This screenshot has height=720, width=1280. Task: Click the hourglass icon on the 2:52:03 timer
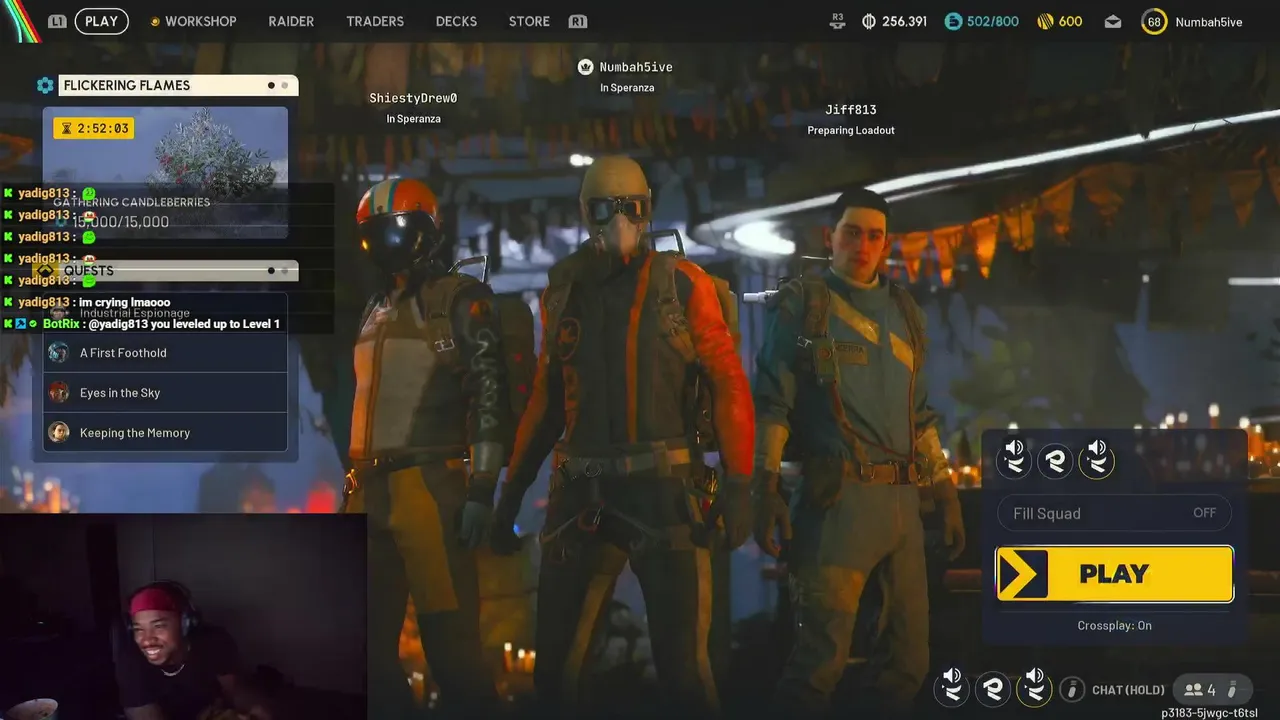(x=67, y=128)
